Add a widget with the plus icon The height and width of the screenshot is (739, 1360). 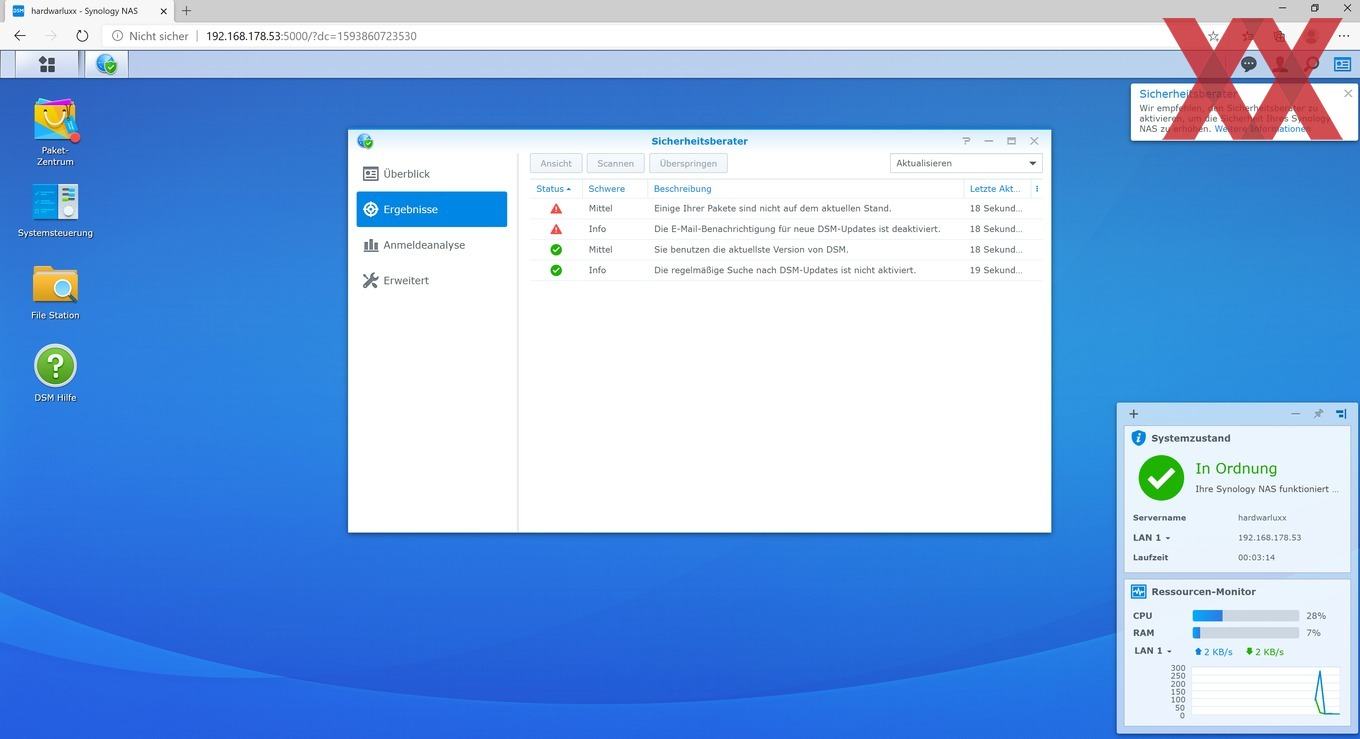pyautogui.click(x=1133, y=413)
